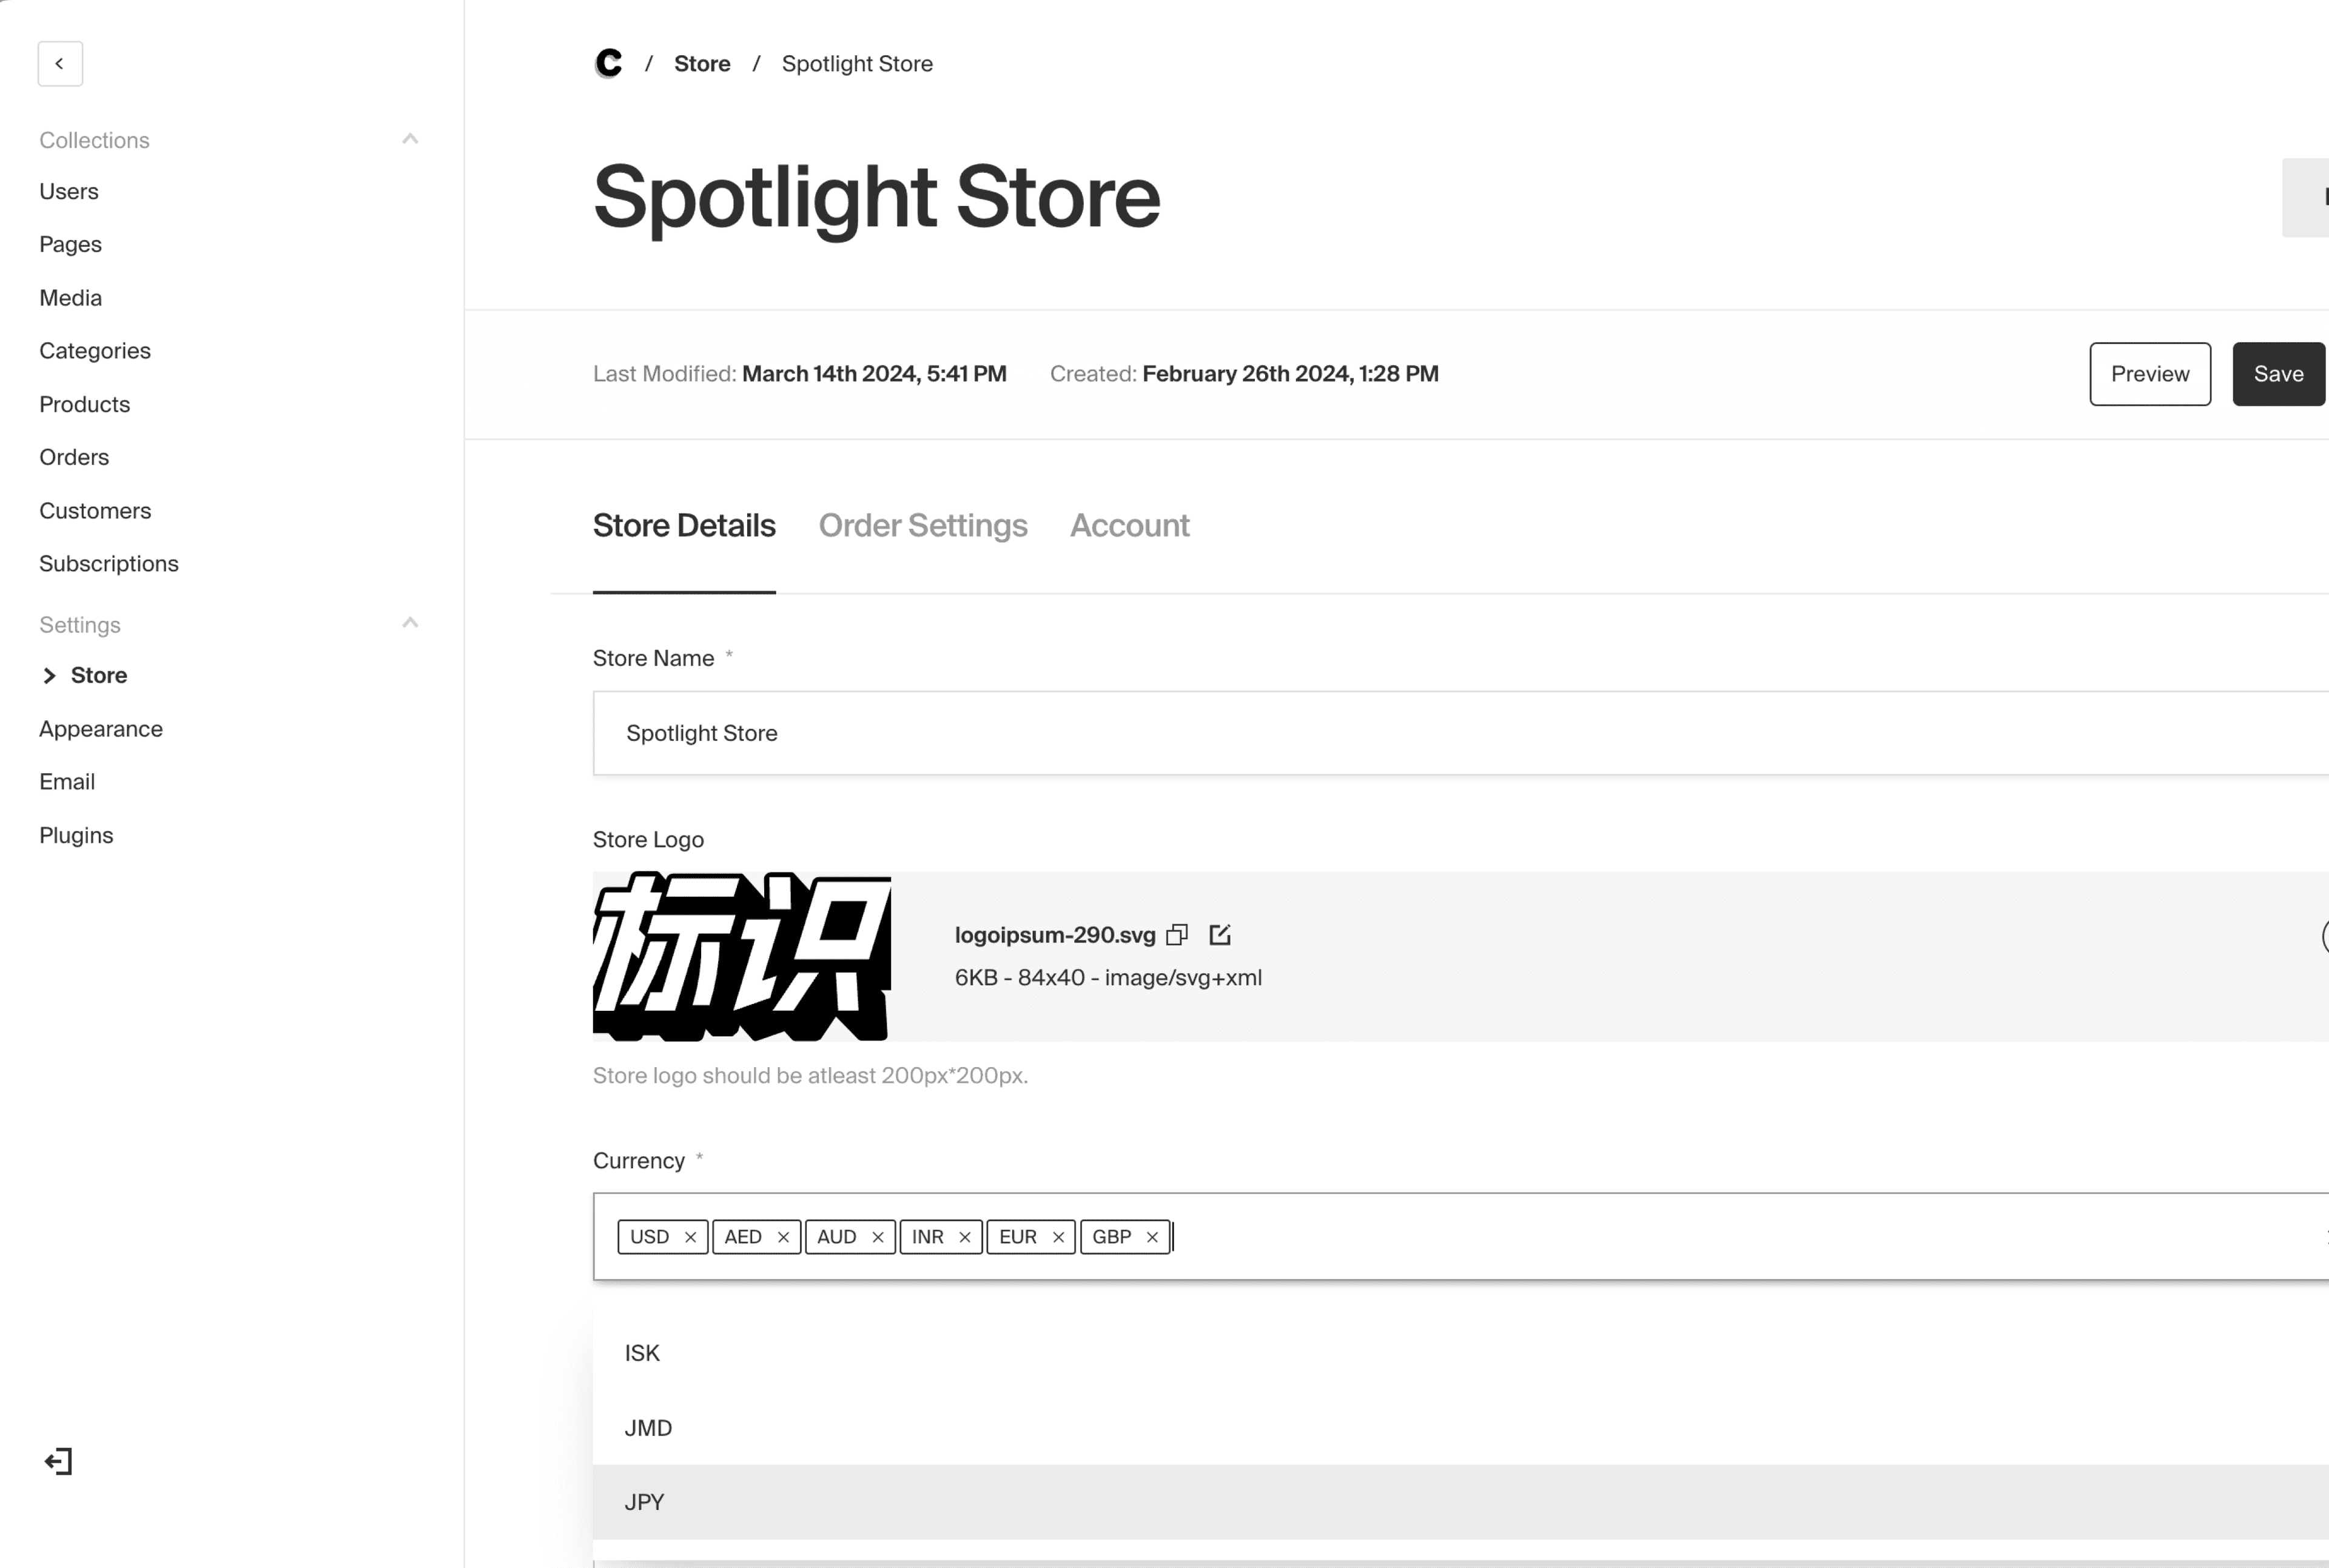Screen dimensions: 2329x1568
Task: Click the sidebar collapse back arrow
Action: 60,64
